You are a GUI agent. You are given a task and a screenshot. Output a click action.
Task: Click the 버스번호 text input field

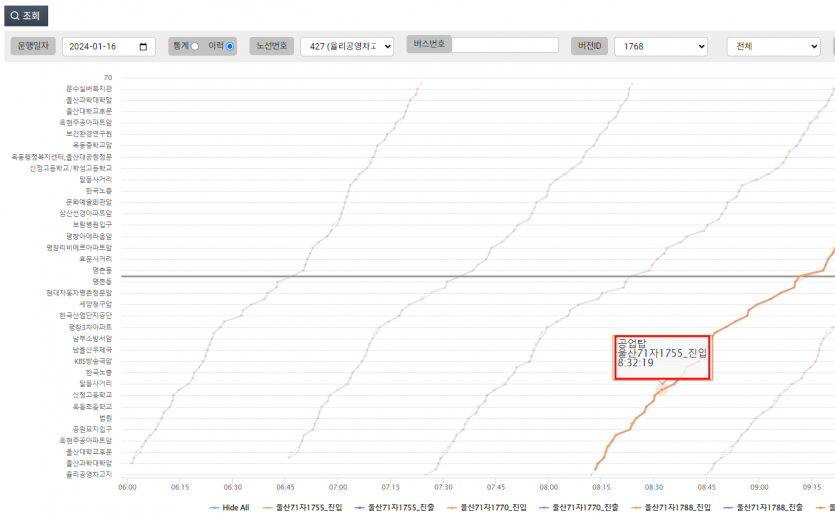pos(506,45)
